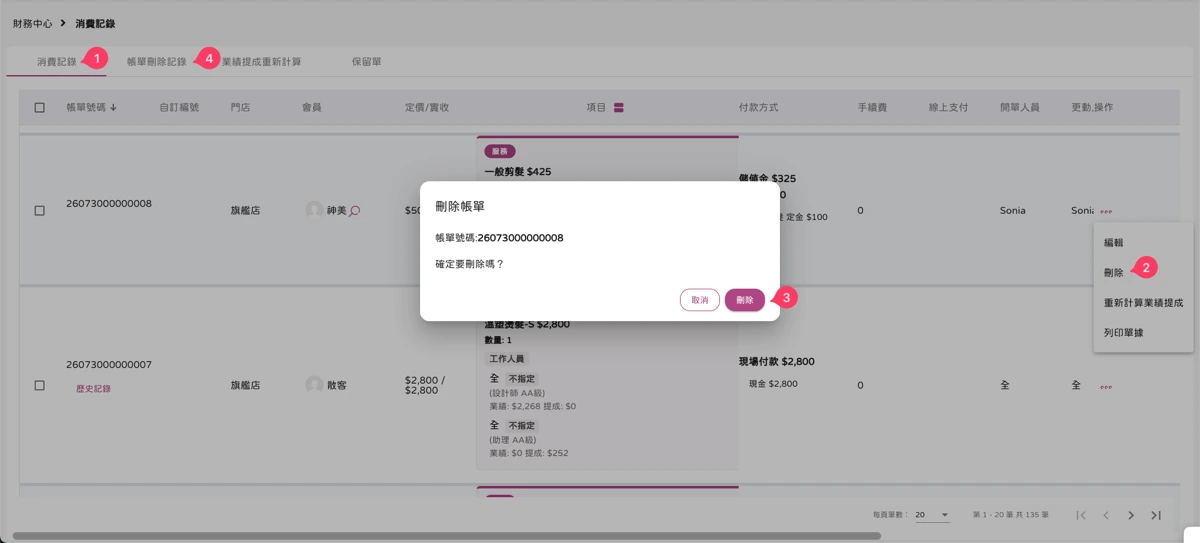Click the horizontal scrollbar at the bottom
This screenshot has width=1200, height=543.
446,536
